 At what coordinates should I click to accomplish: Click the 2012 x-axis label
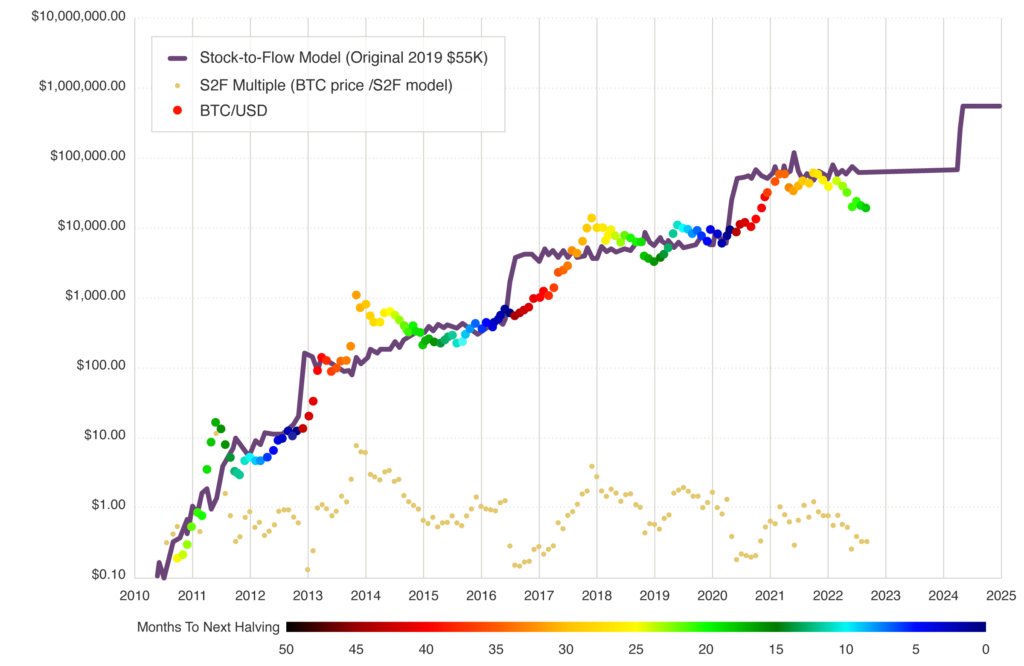250,595
